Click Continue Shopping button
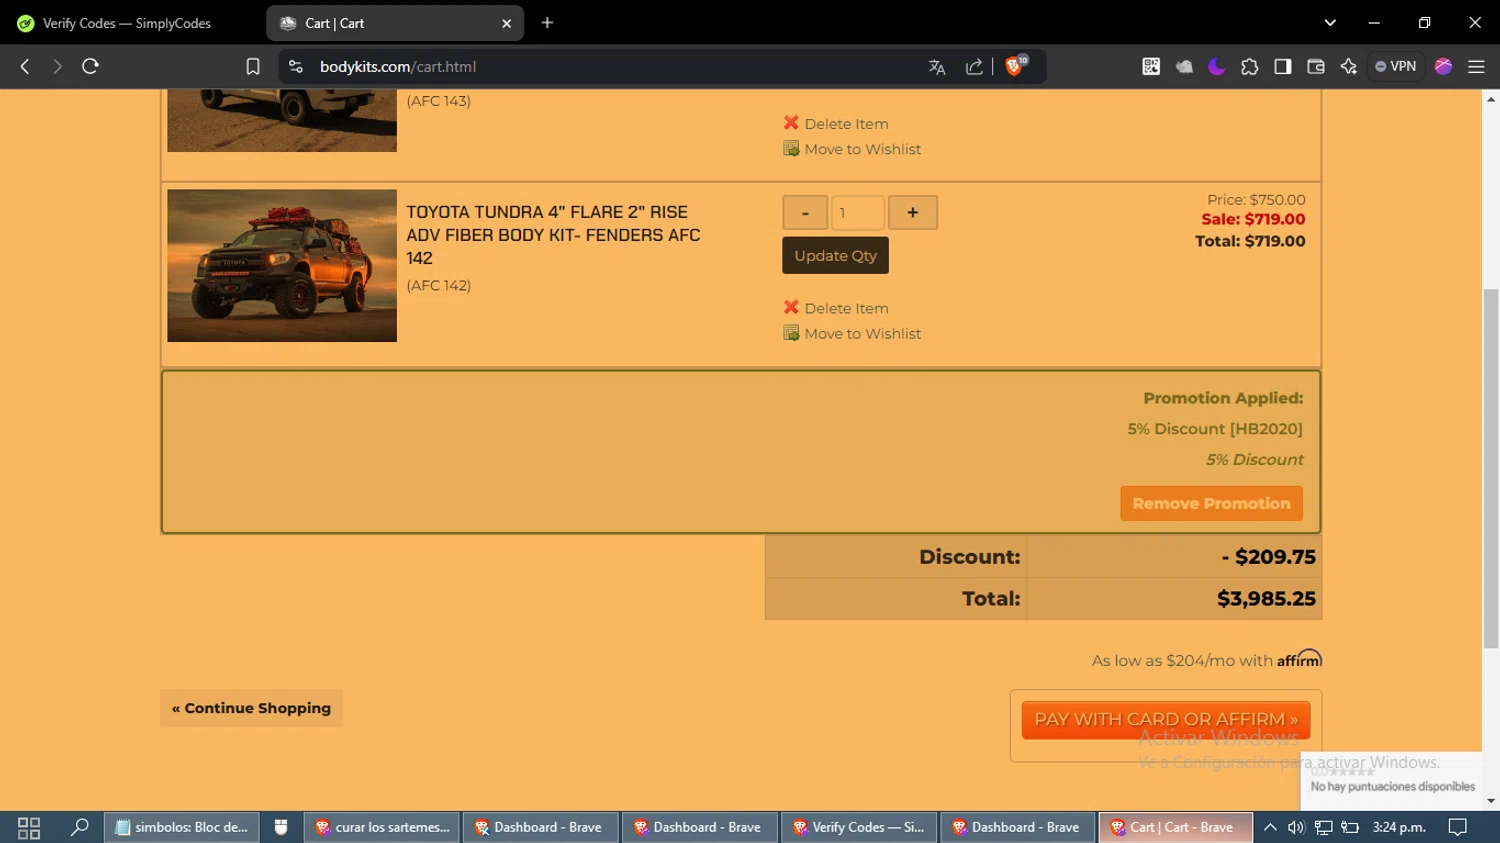1500x843 pixels. 251,708
